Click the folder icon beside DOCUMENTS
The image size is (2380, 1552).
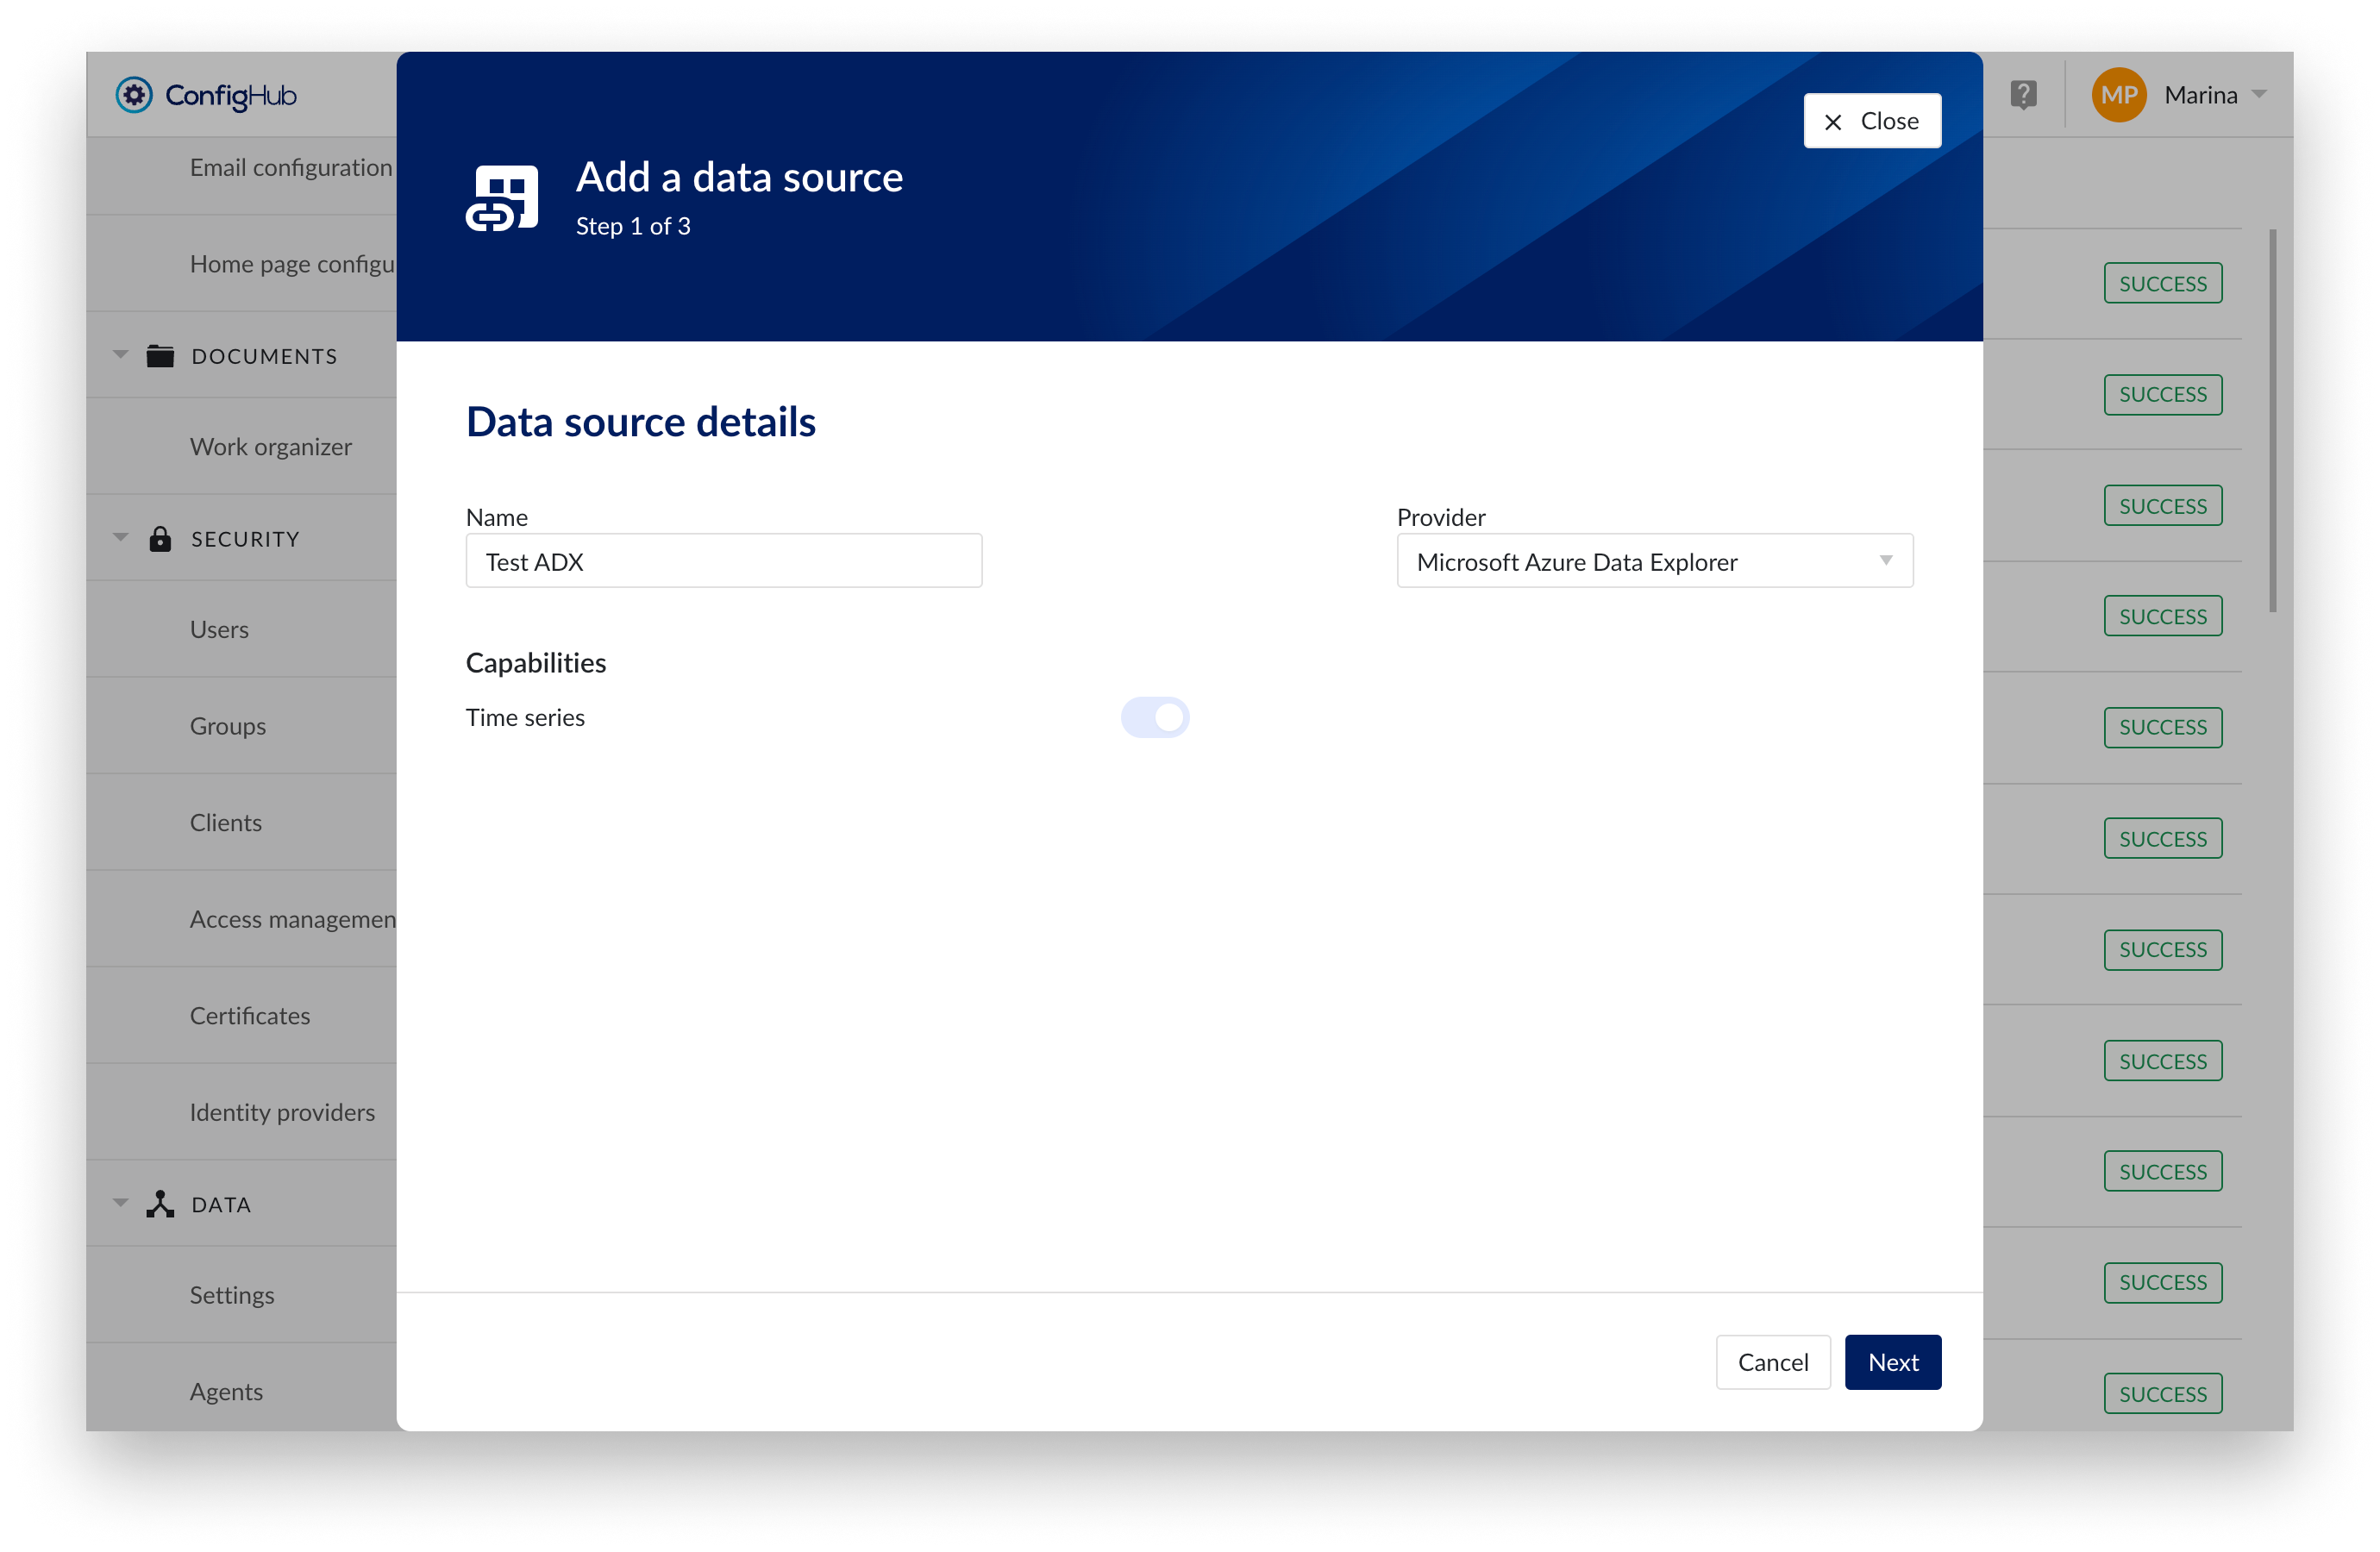[x=160, y=355]
